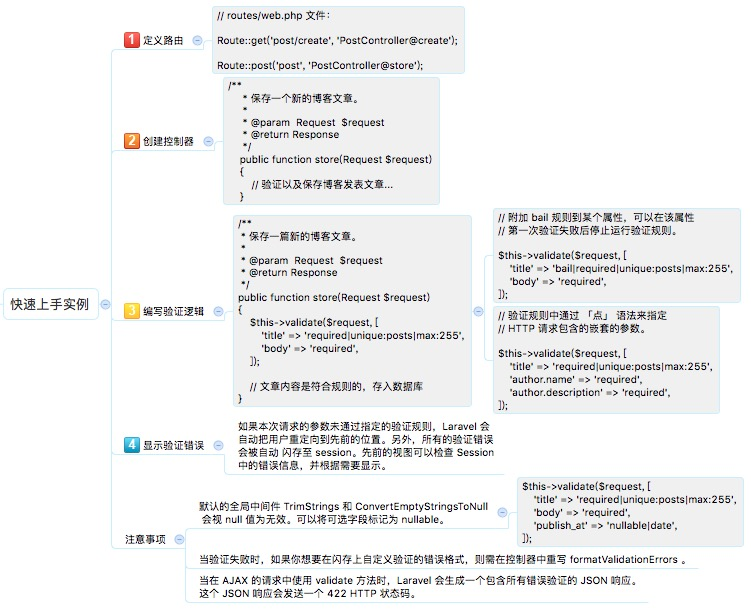Select the author.name dot syntax code note
The image size is (751, 609).
pyautogui.click(x=606, y=360)
